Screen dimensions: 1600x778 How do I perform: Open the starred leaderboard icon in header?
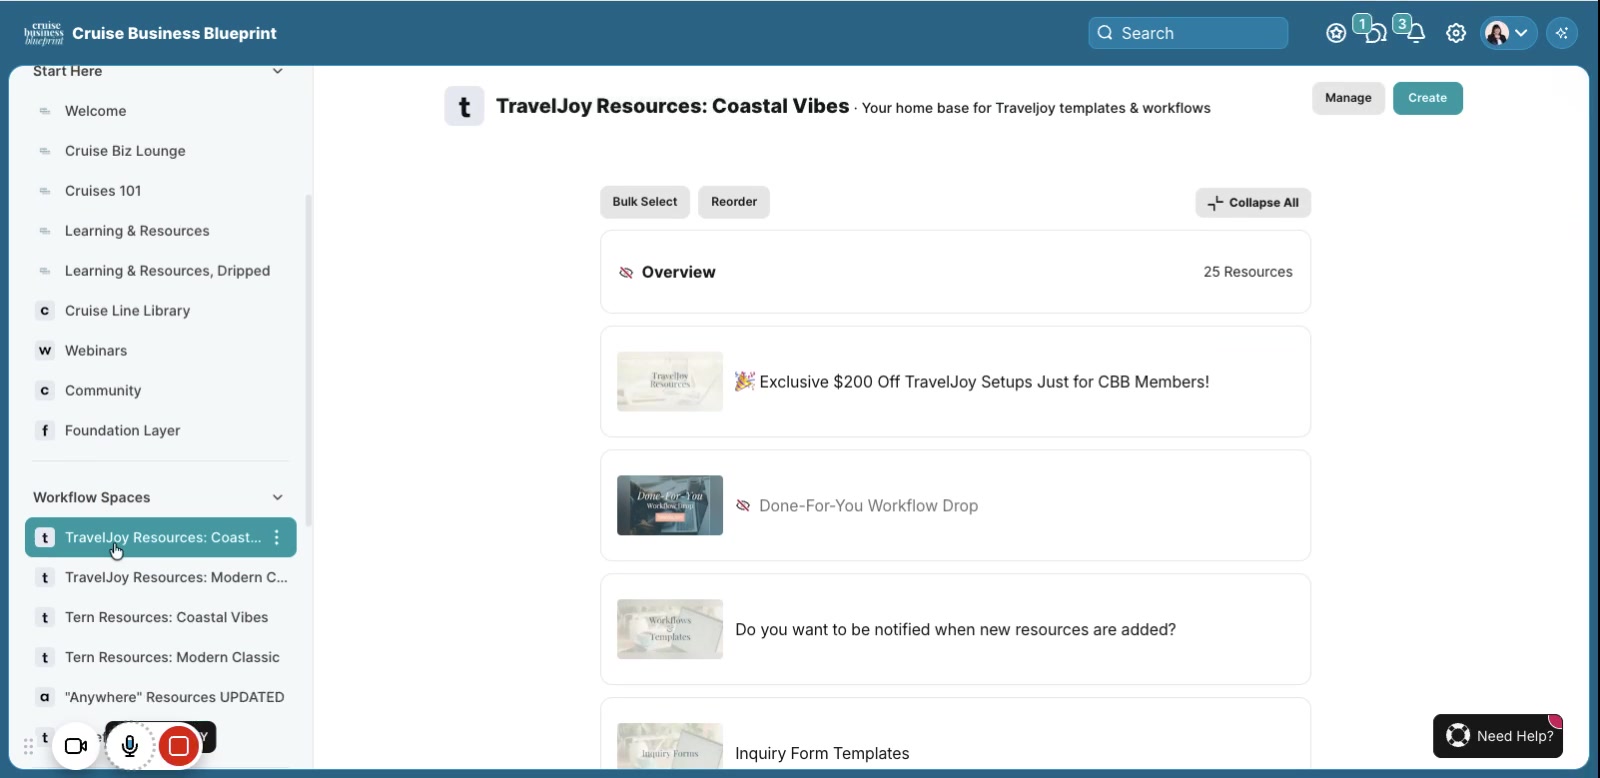[1336, 33]
